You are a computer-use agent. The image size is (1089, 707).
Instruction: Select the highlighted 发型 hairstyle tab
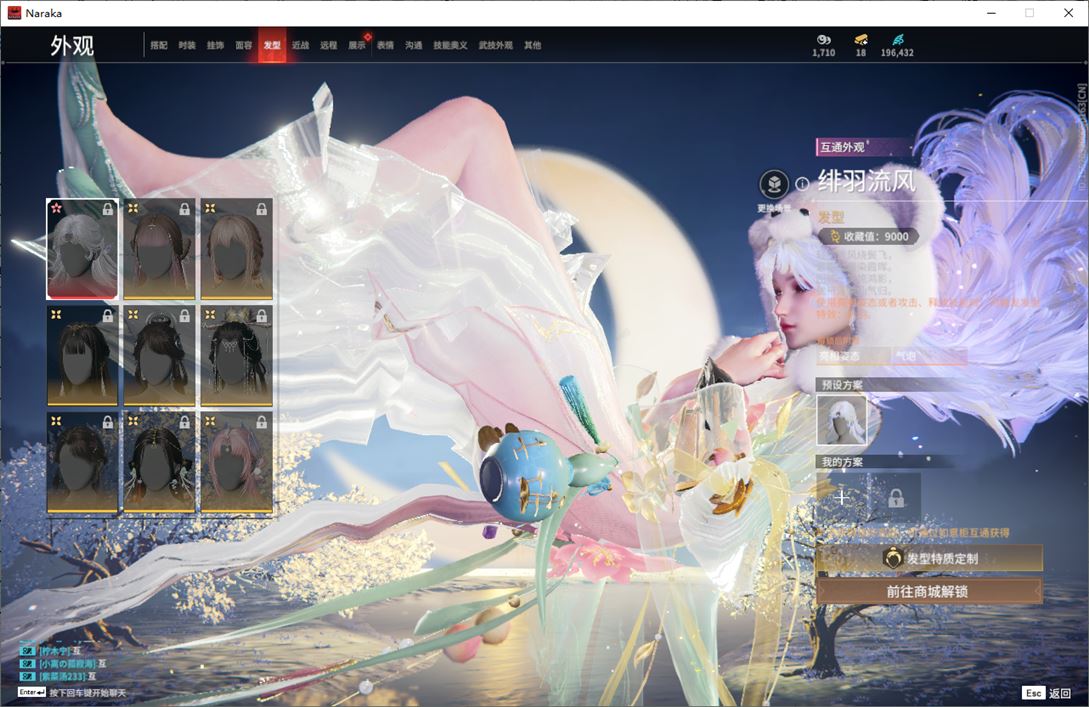point(272,45)
